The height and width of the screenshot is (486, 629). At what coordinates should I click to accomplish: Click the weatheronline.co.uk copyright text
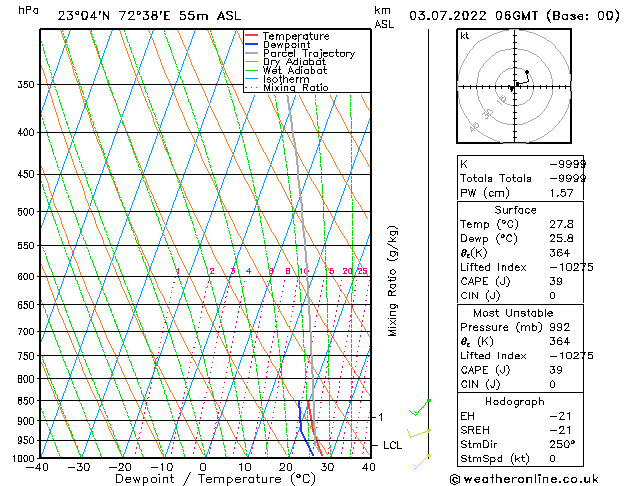524,479
